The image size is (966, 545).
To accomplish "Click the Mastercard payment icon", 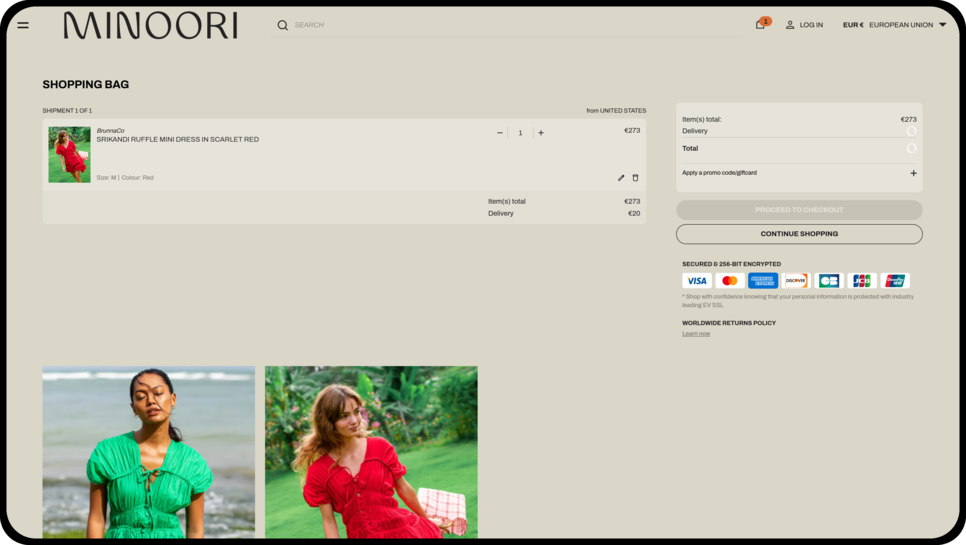I will click(x=730, y=281).
